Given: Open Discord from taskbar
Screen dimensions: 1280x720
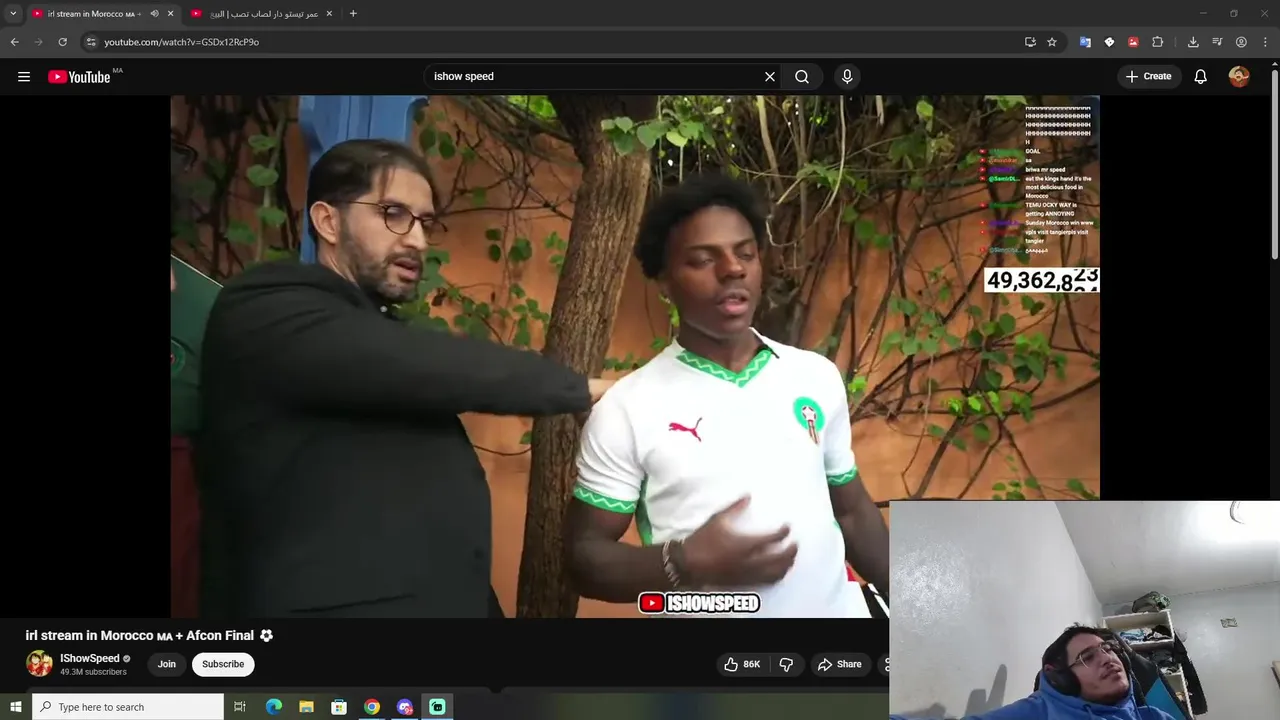Looking at the screenshot, I should (x=404, y=707).
